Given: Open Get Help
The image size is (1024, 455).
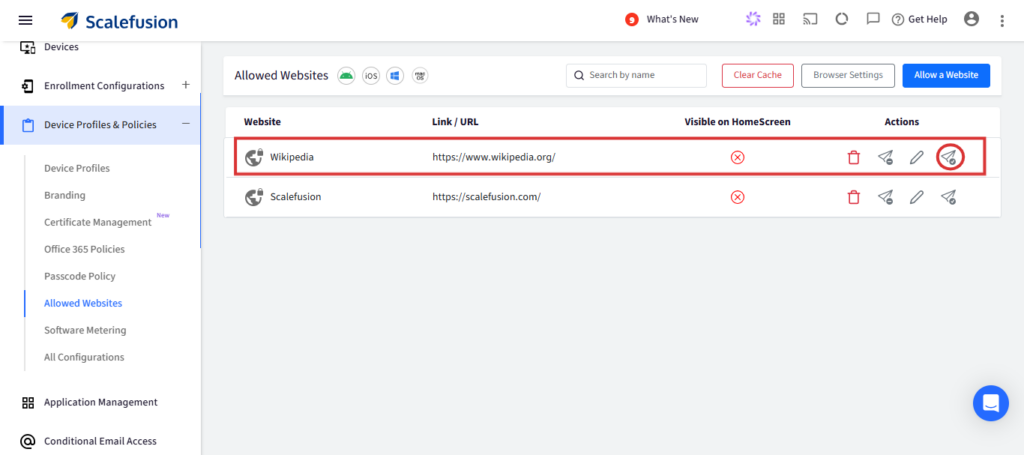Looking at the screenshot, I should (920, 20).
